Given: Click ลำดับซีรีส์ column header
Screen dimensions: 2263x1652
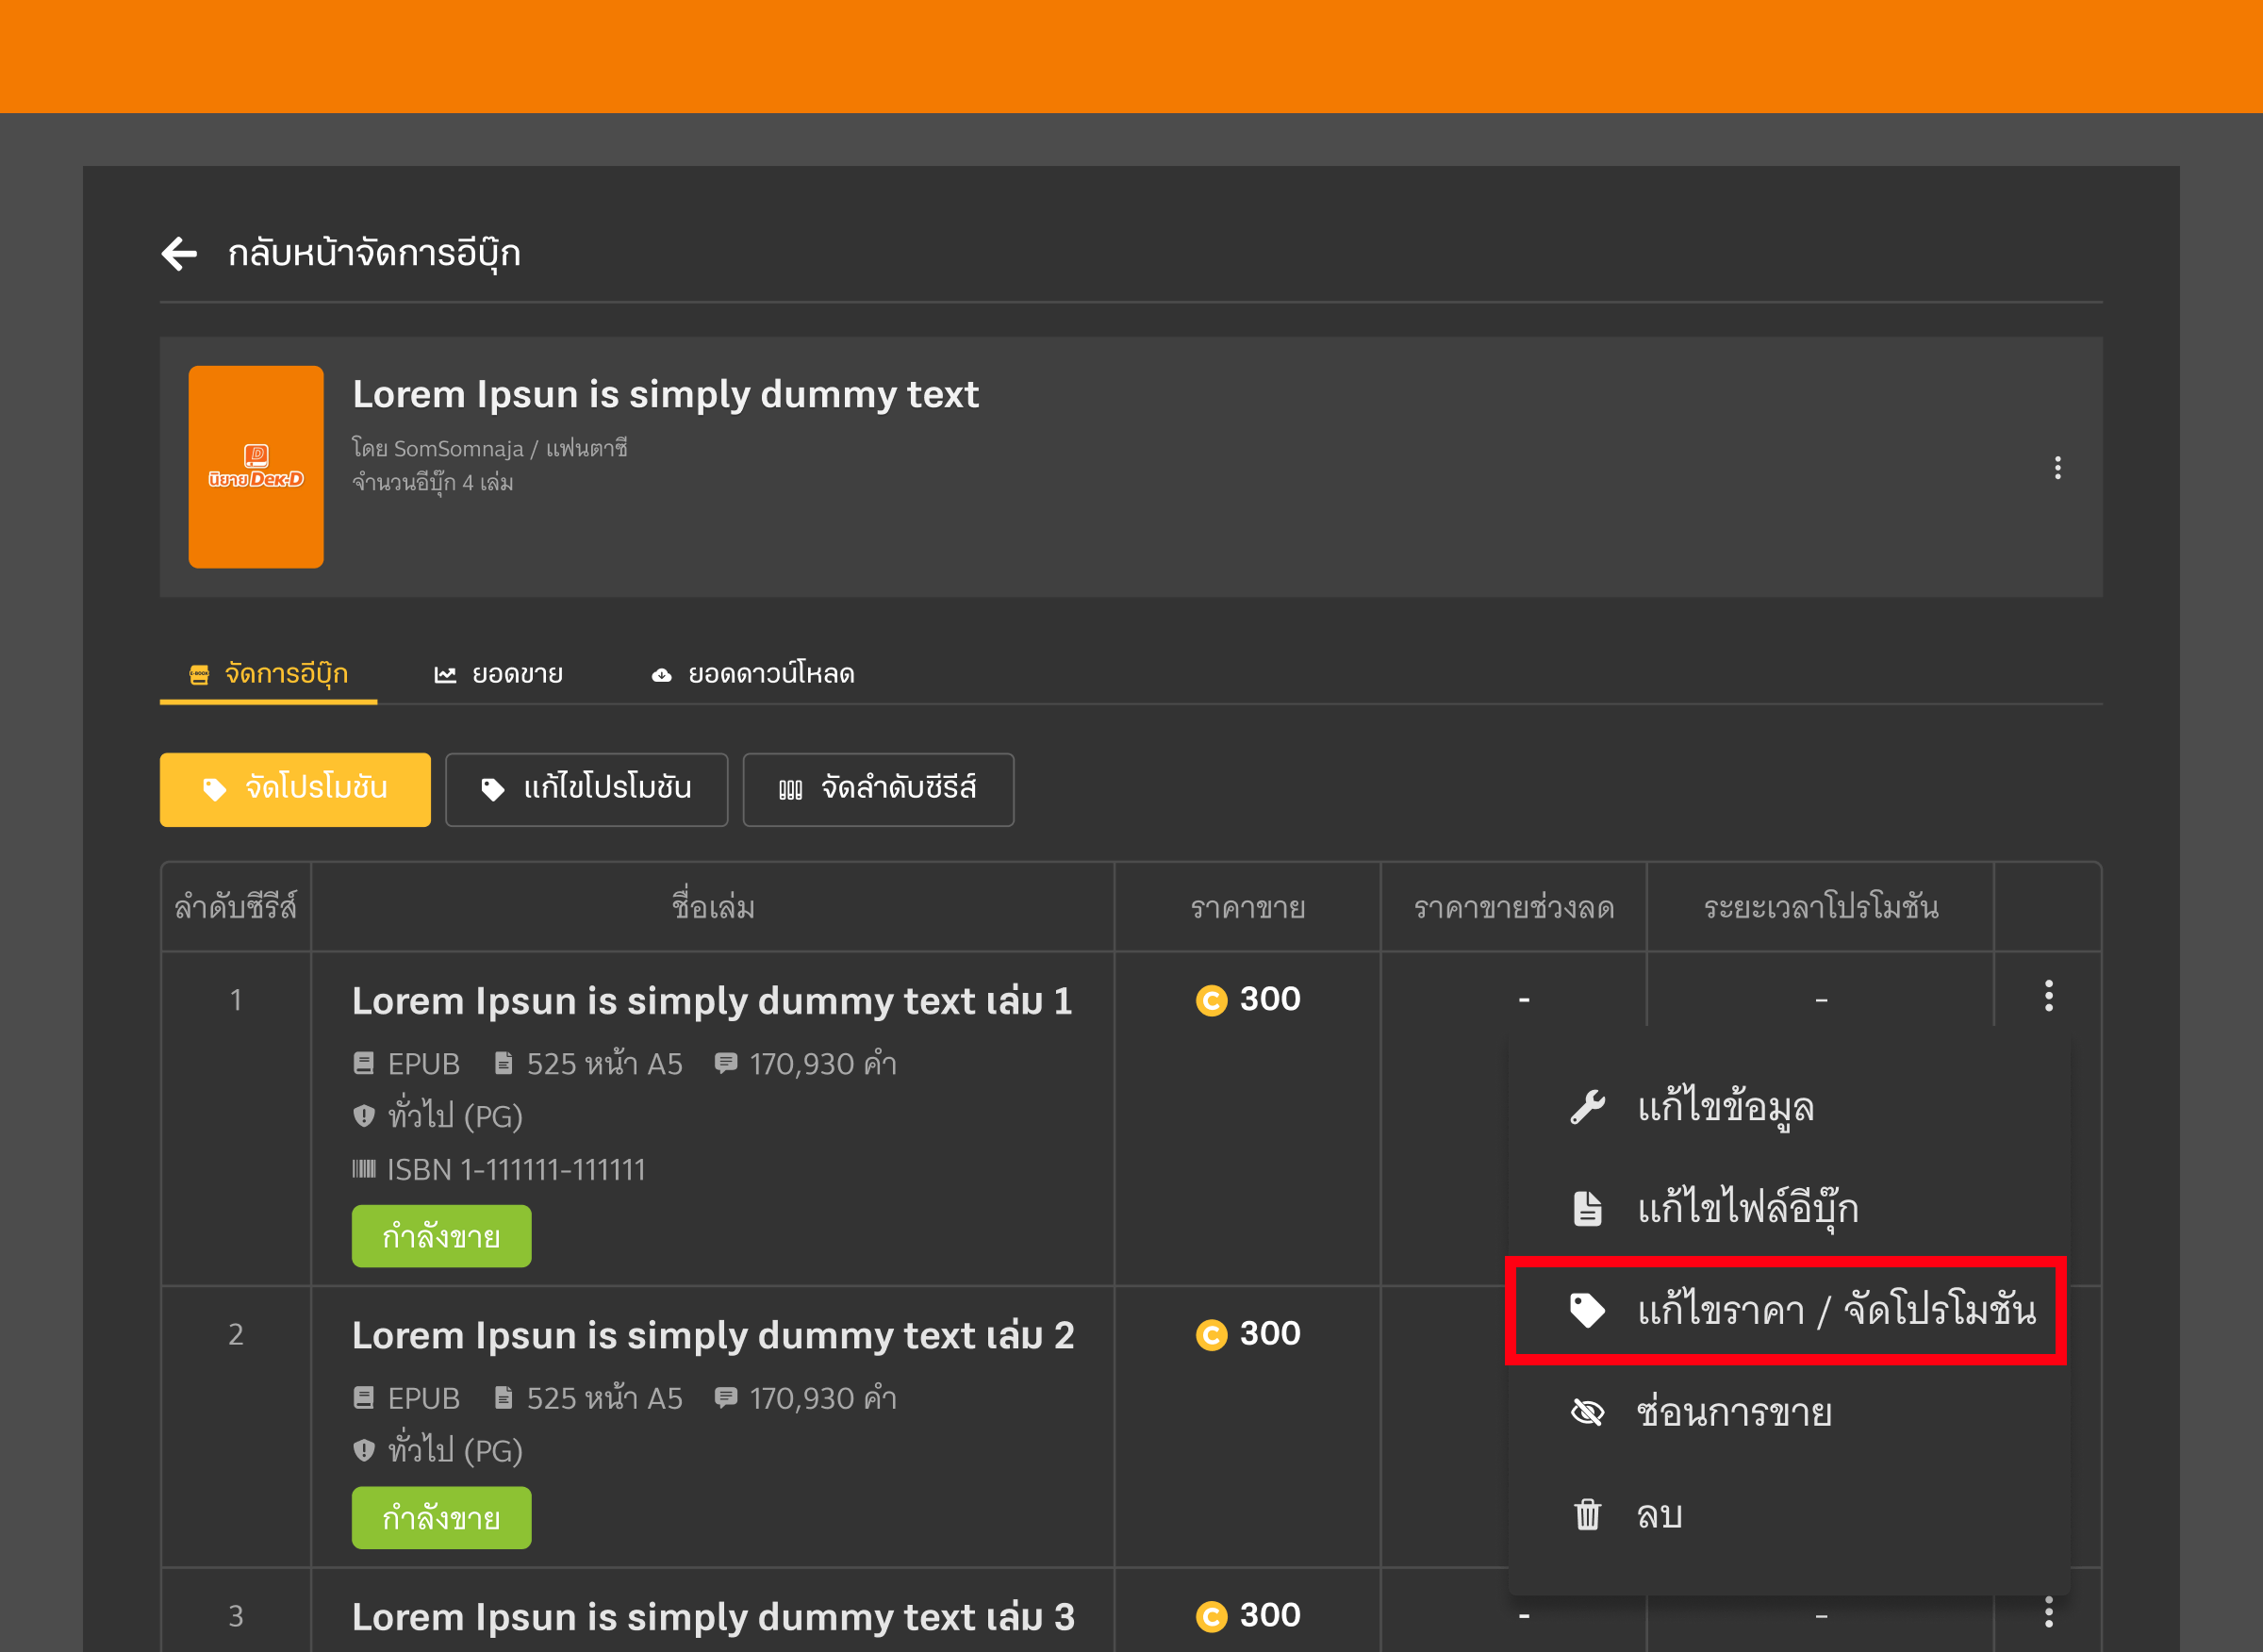Looking at the screenshot, I should coord(236,907).
